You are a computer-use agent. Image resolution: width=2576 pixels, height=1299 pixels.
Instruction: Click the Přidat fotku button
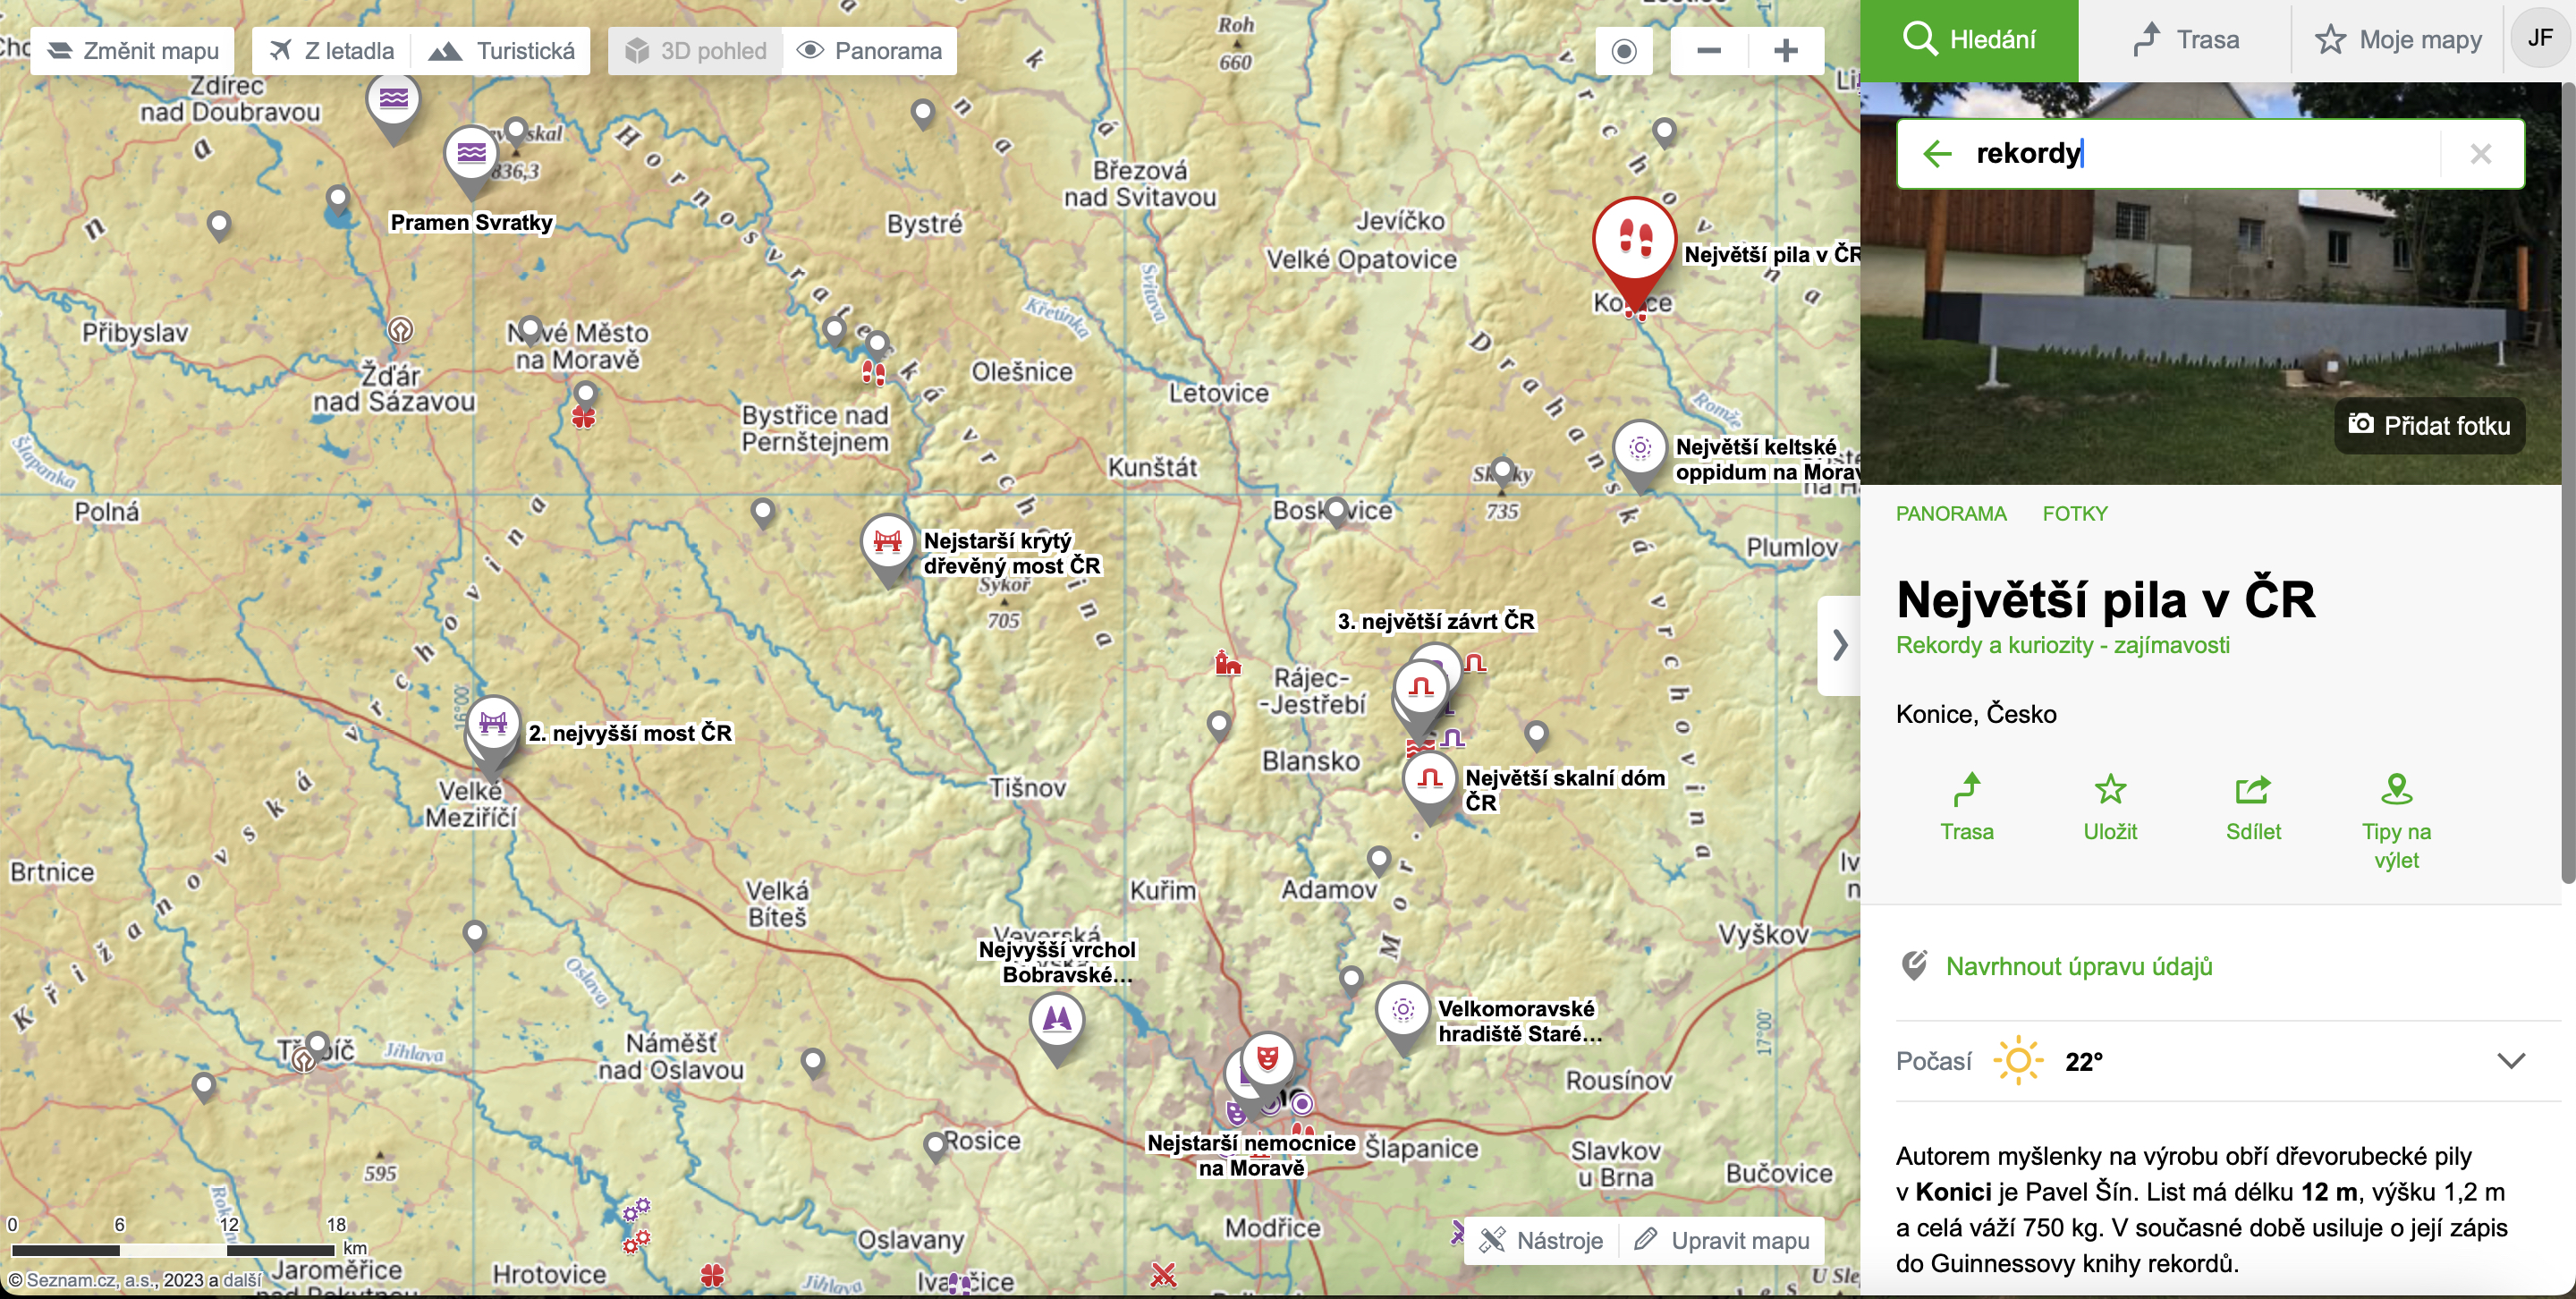2429,426
